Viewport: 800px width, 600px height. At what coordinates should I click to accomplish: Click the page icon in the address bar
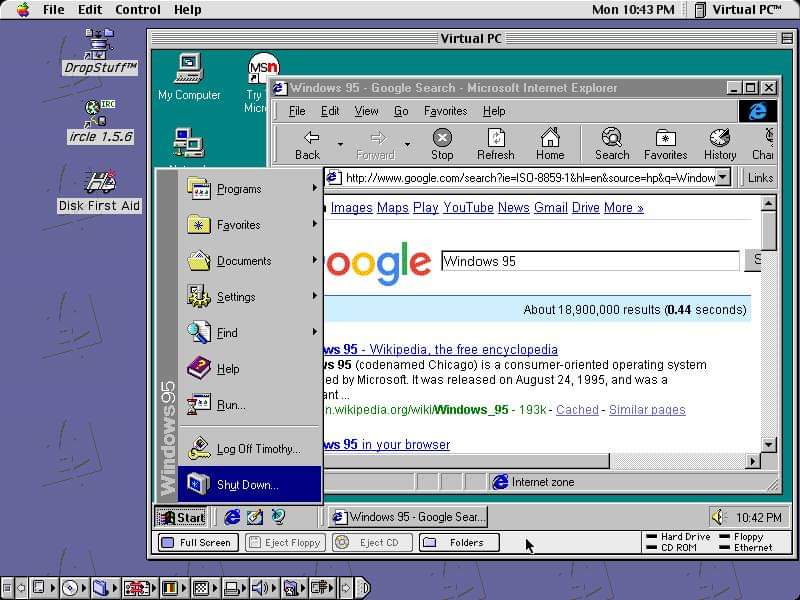333,178
